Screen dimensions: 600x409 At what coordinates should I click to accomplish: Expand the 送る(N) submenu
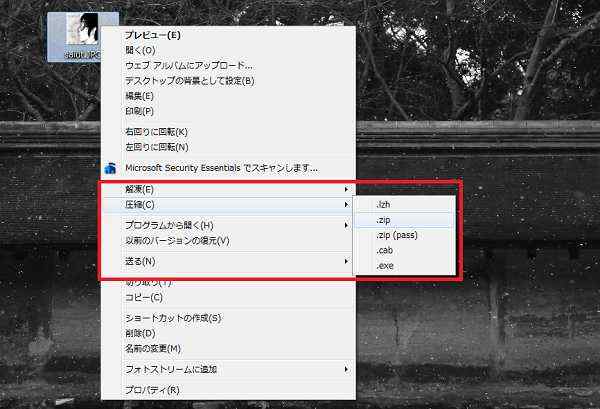point(347,262)
